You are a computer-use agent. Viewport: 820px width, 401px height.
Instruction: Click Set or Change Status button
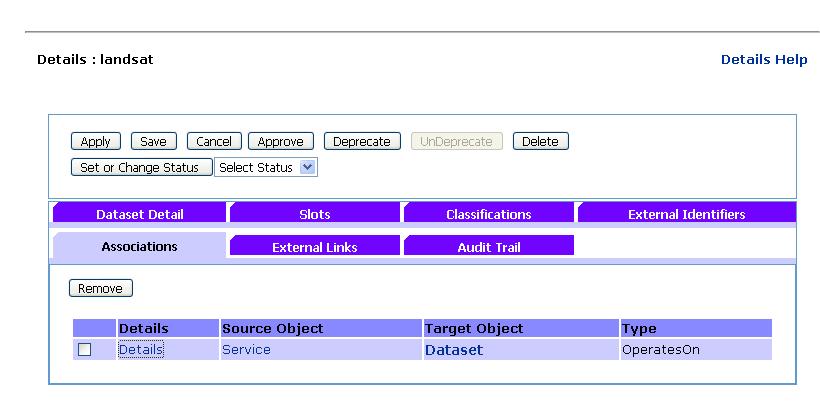point(140,168)
